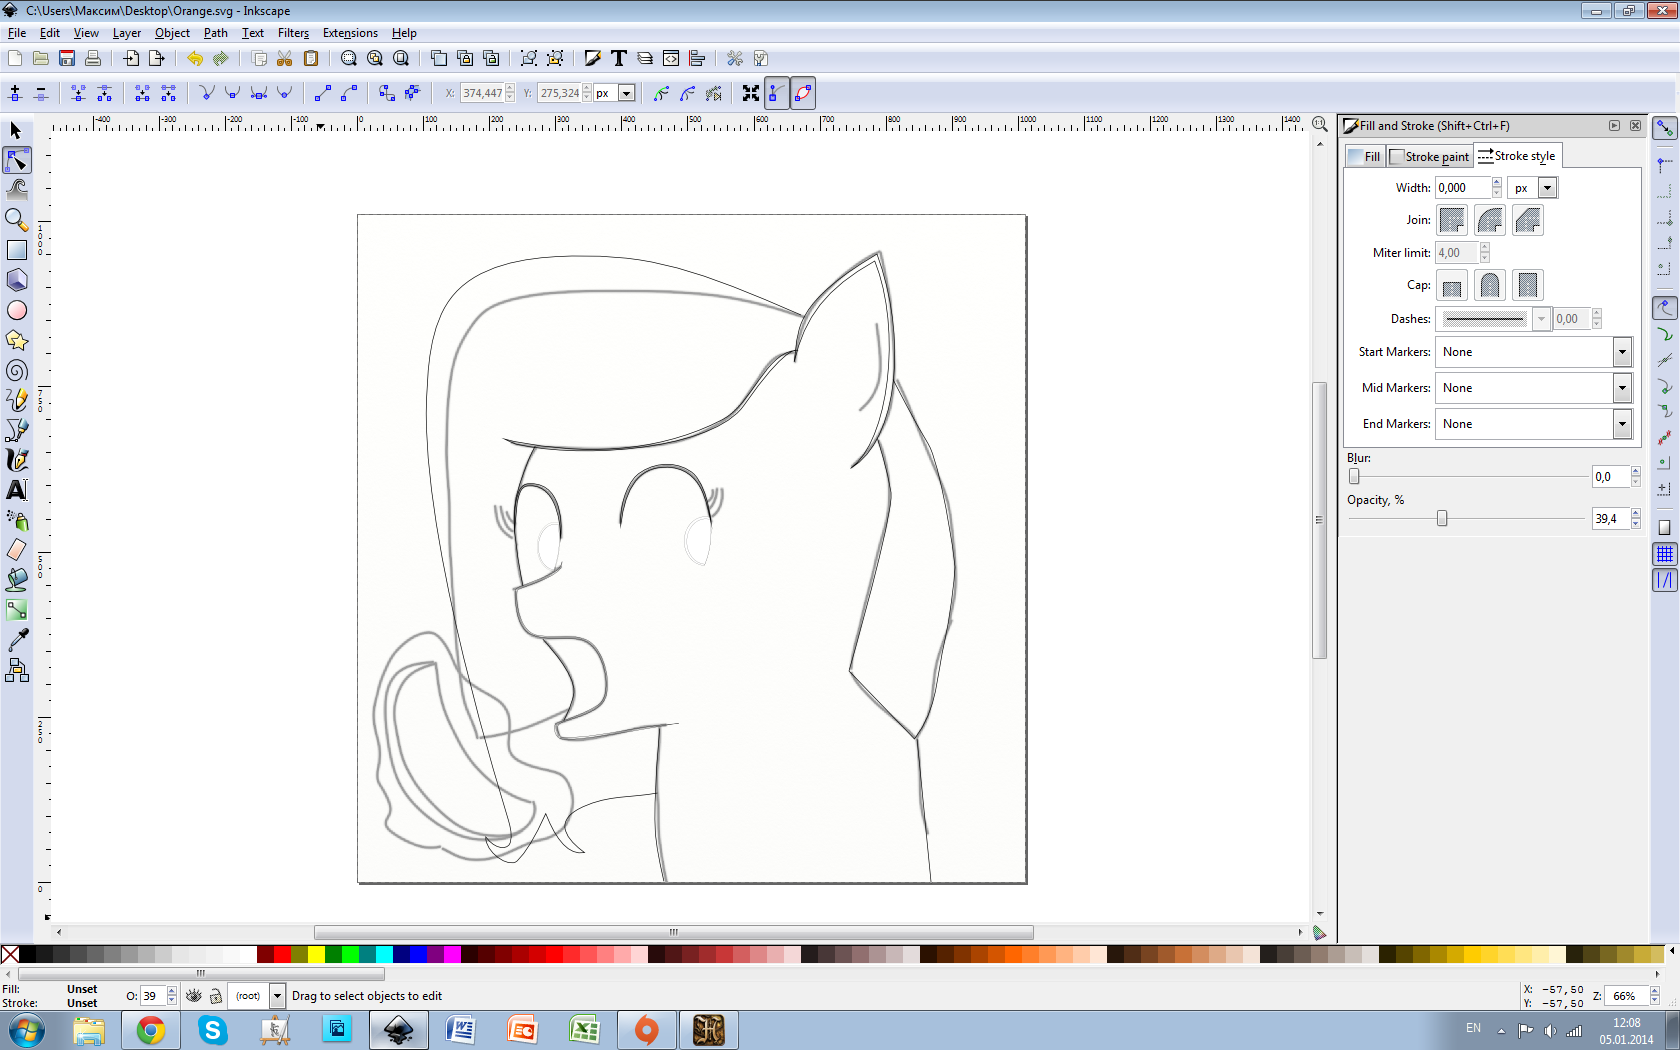The width and height of the screenshot is (1680, 1050).
Task: Select the 3D Box tool
Action: tap(16, 280)
